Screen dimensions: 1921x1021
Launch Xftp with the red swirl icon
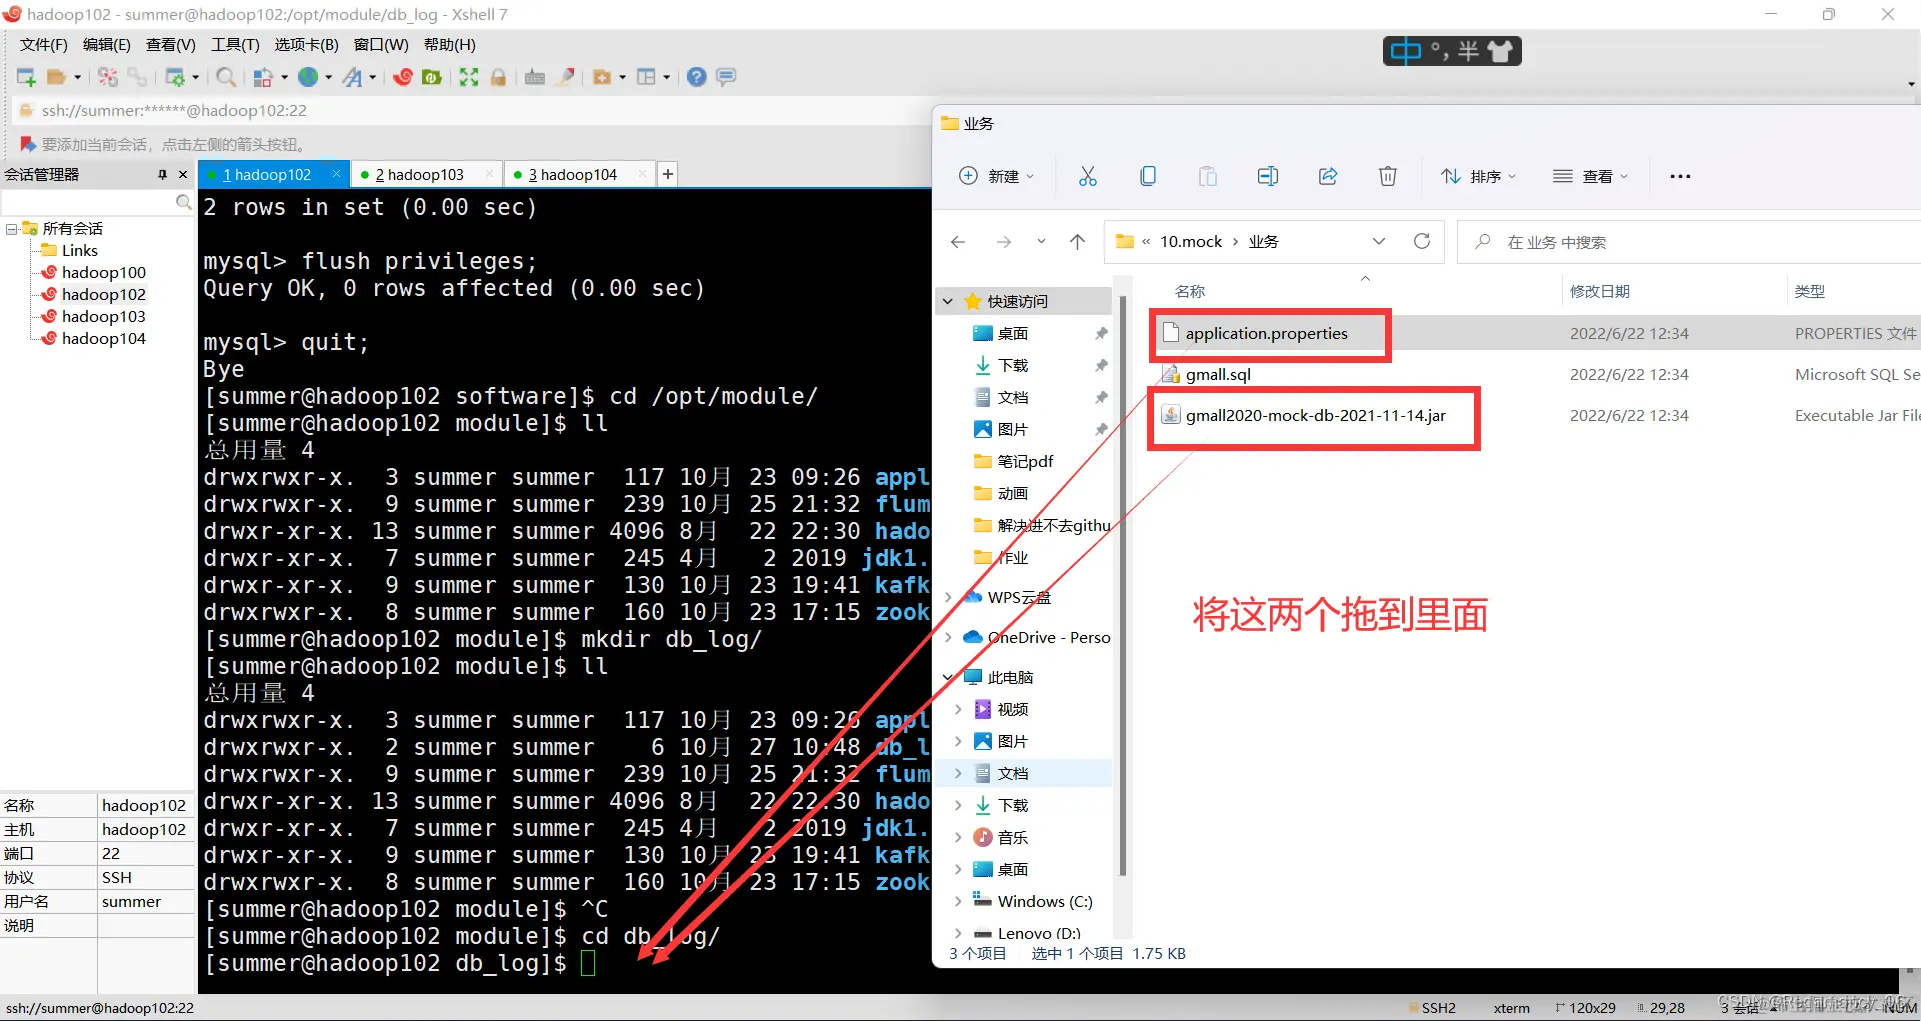click(x=403, y=77)
